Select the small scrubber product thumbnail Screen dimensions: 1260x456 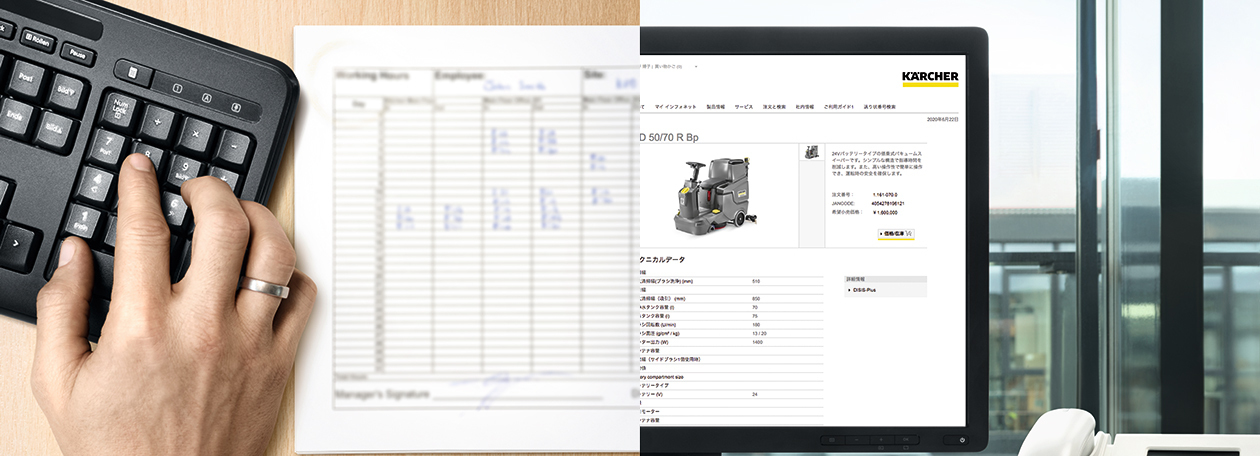(x=811, y=152)
